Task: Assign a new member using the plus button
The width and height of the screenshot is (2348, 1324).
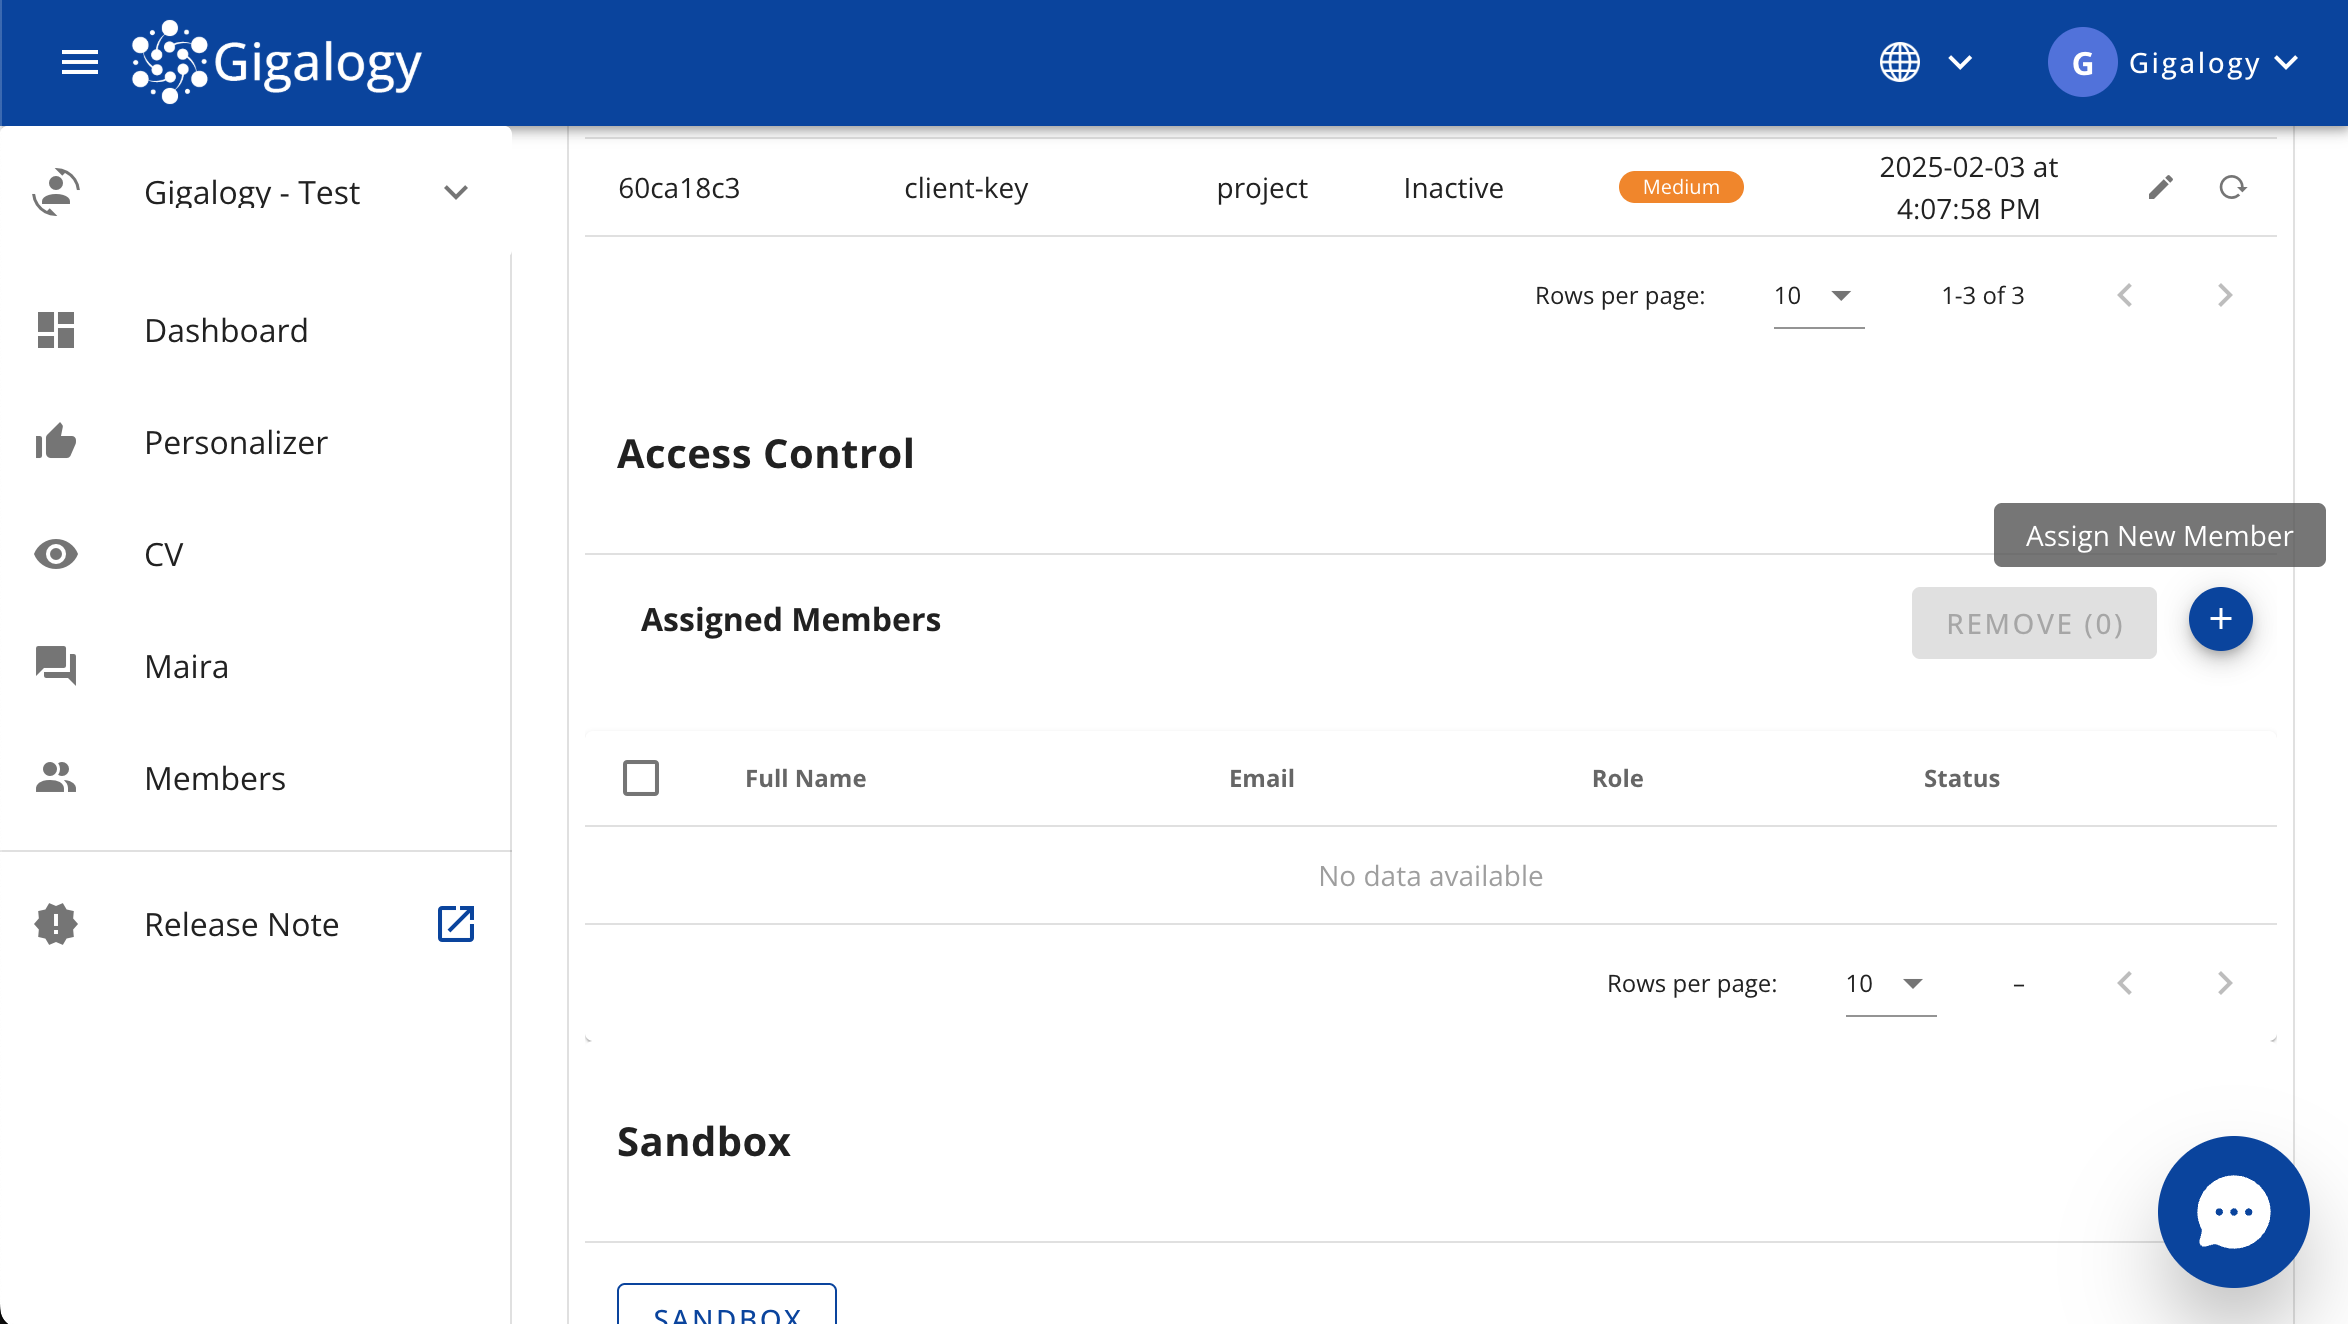Action: pyautogui.click(x=2219, y=619)
